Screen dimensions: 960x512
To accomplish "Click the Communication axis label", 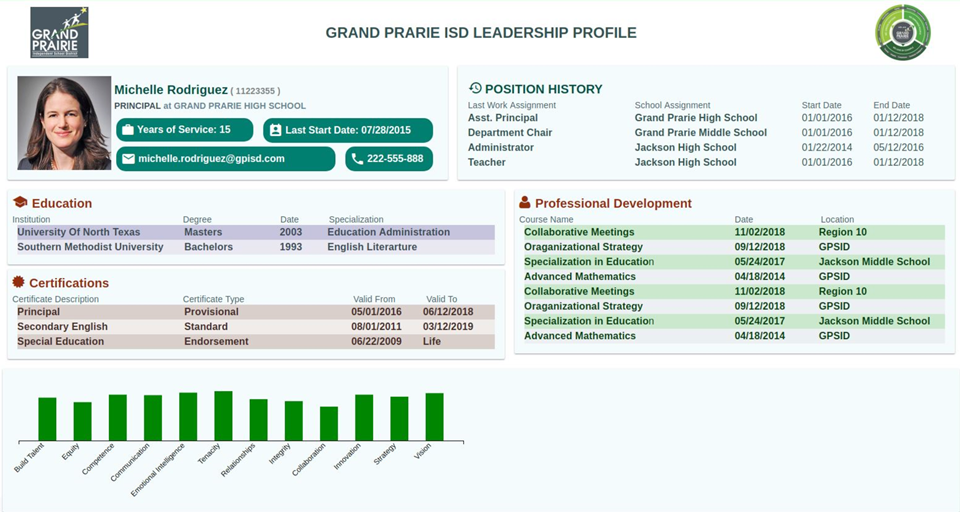I will click(x=130, y=462).
